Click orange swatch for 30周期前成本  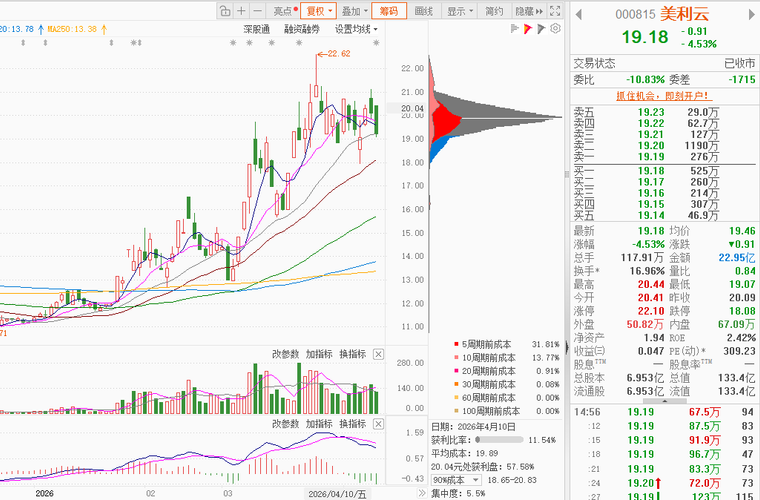[x=456, y=384]
